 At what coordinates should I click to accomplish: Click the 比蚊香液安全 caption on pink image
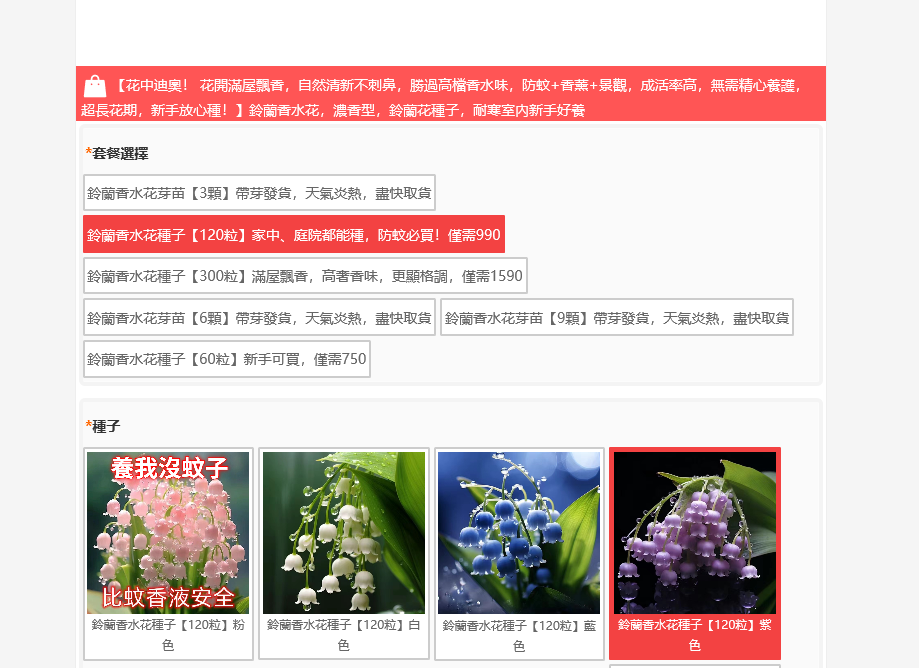coord(168,598)
